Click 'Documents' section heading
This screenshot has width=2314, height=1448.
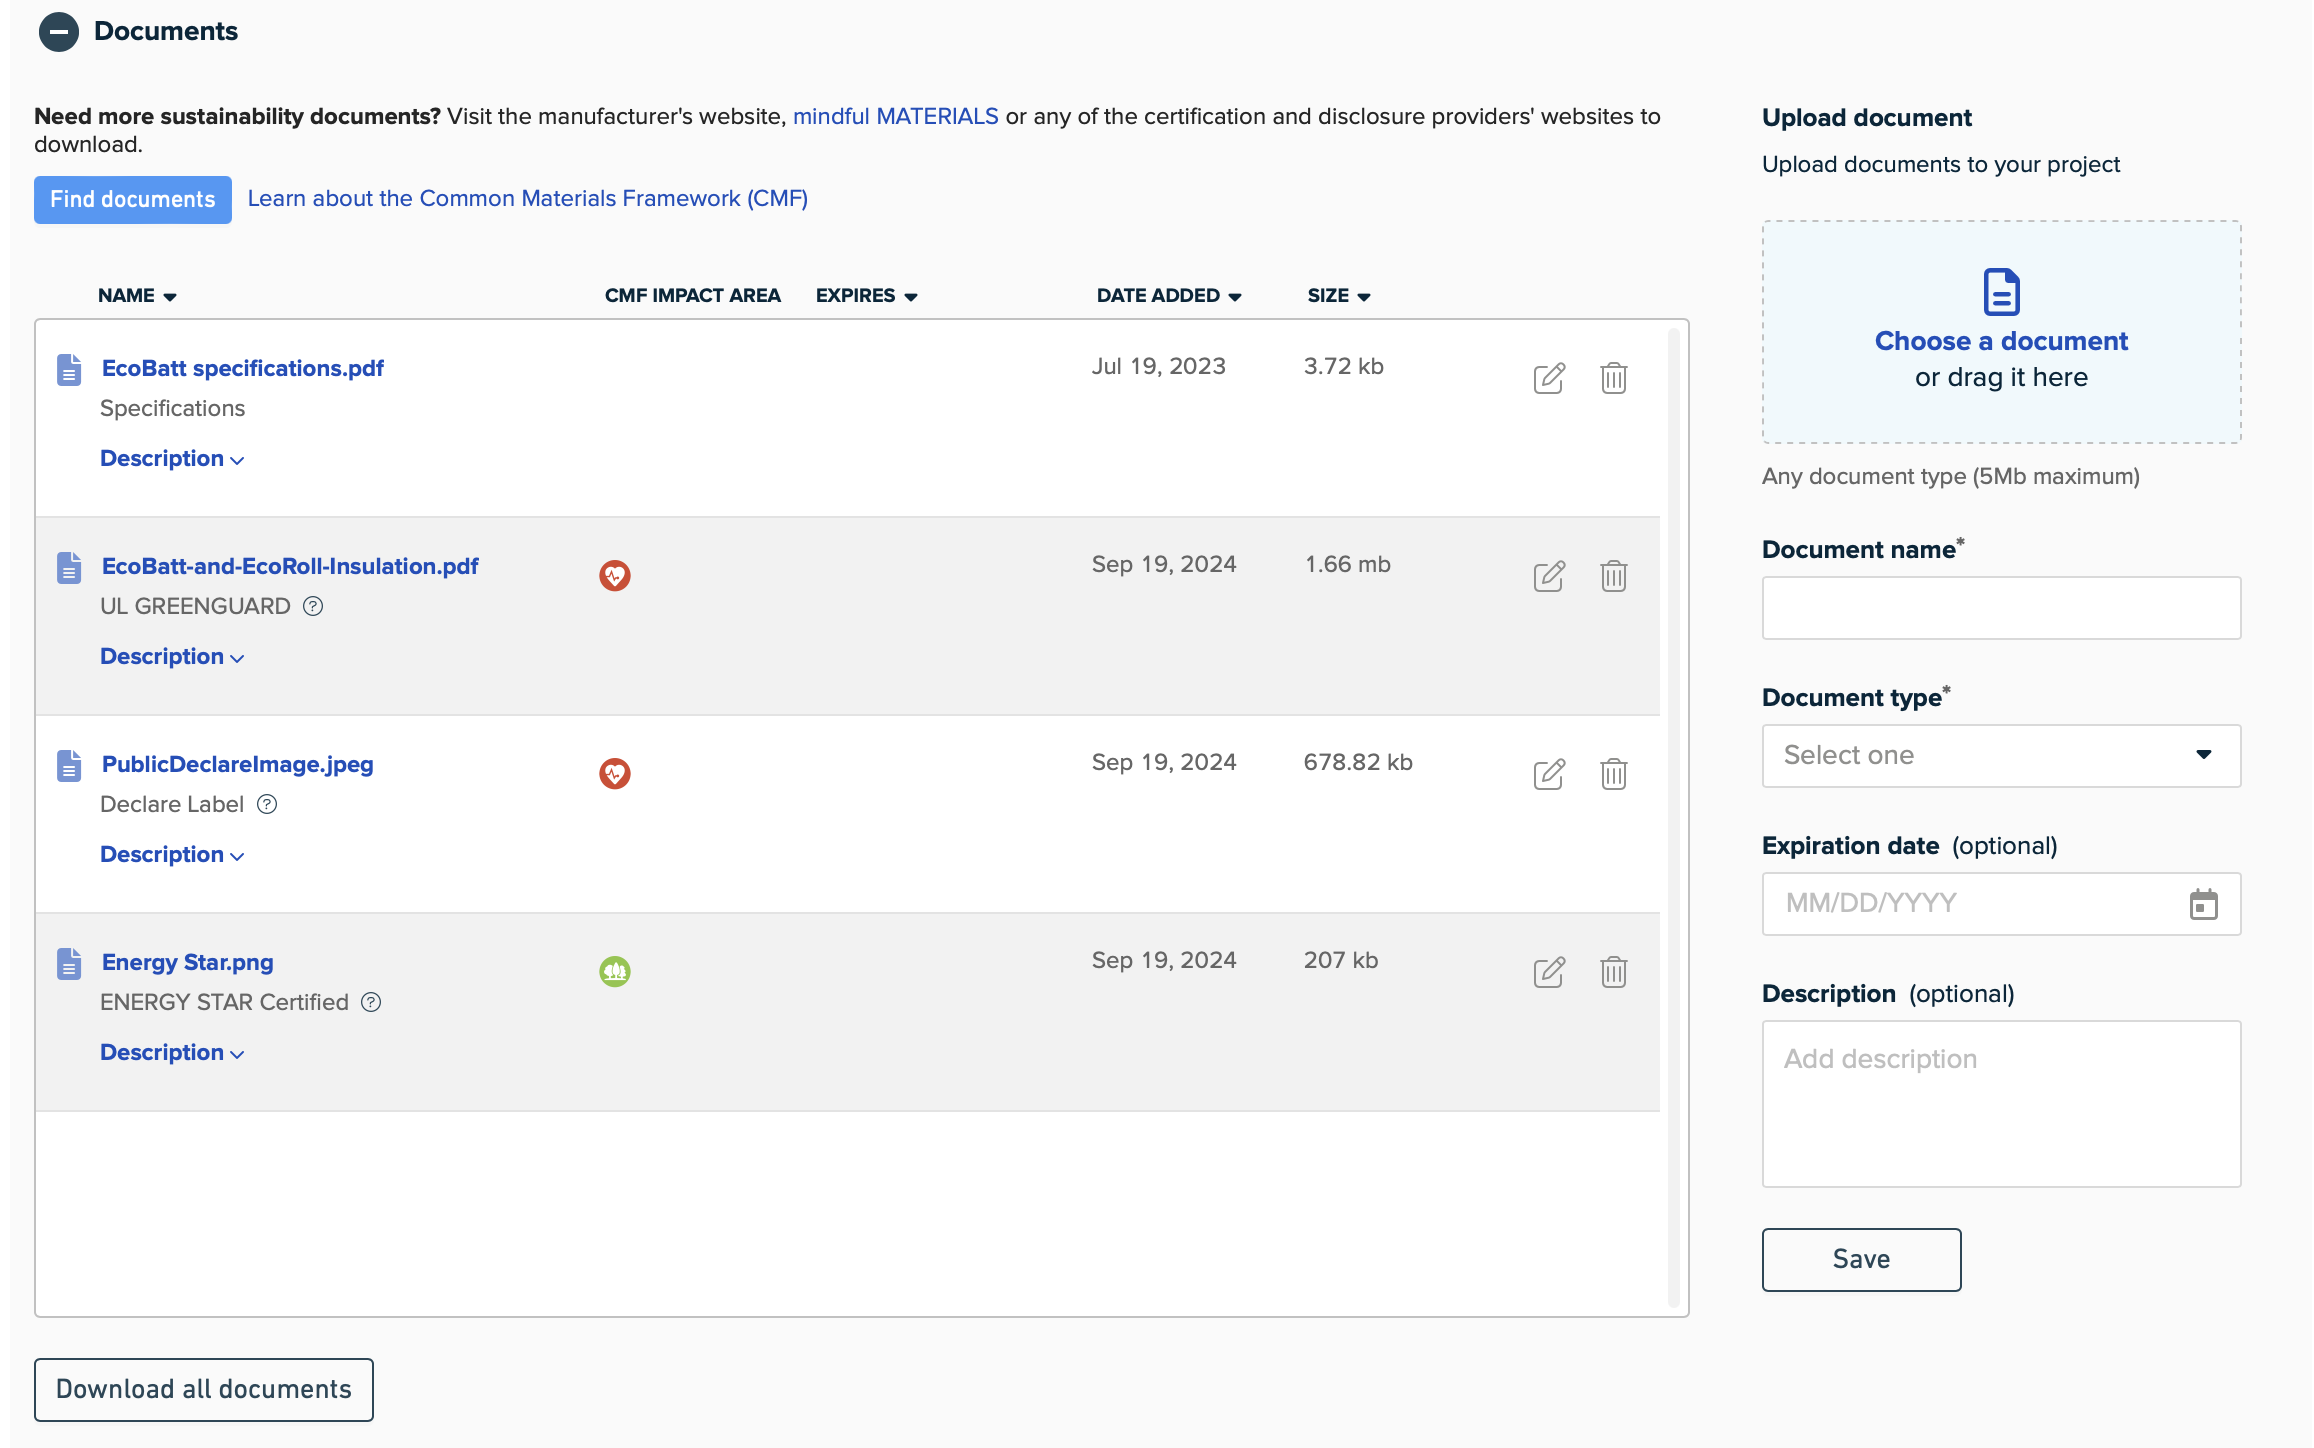[x=166, y=32]
